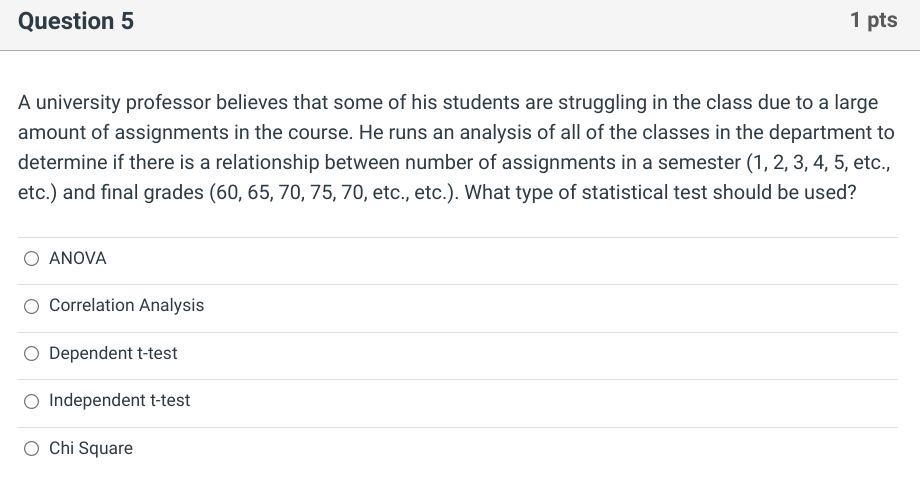This screenshot has width=920, height=500.
Task: Pick the Dependent t-test radio button
Action: click(x=33, y=354)
